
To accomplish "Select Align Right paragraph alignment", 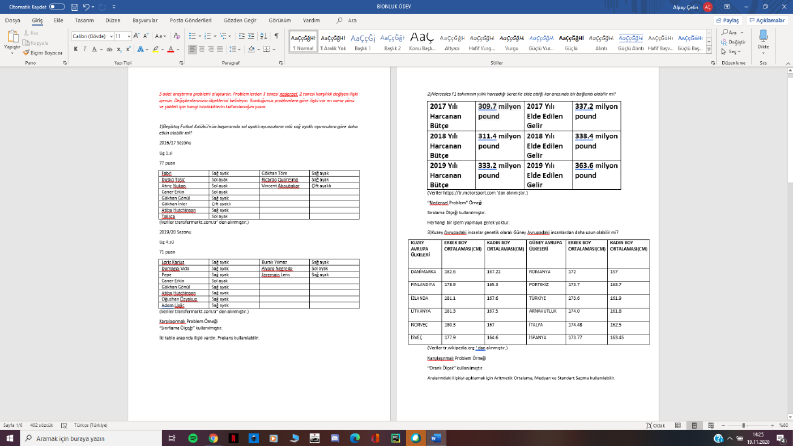I will coord(210,49).
